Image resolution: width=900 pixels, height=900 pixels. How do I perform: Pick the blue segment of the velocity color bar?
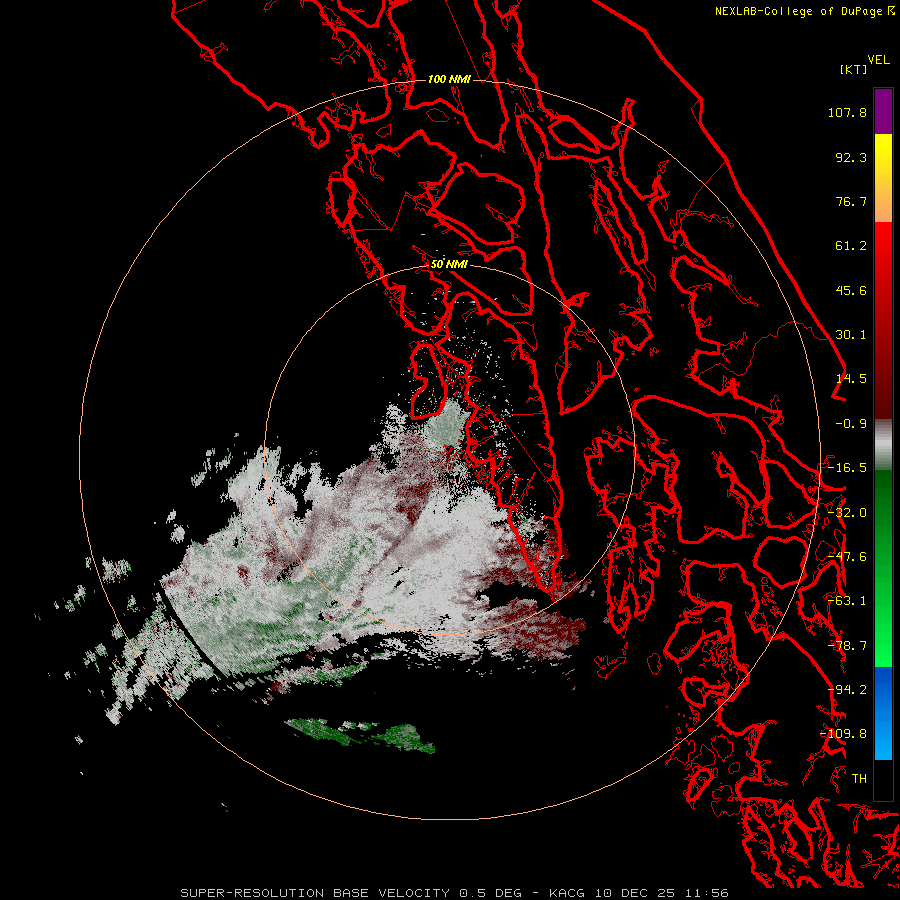(883, 713)
